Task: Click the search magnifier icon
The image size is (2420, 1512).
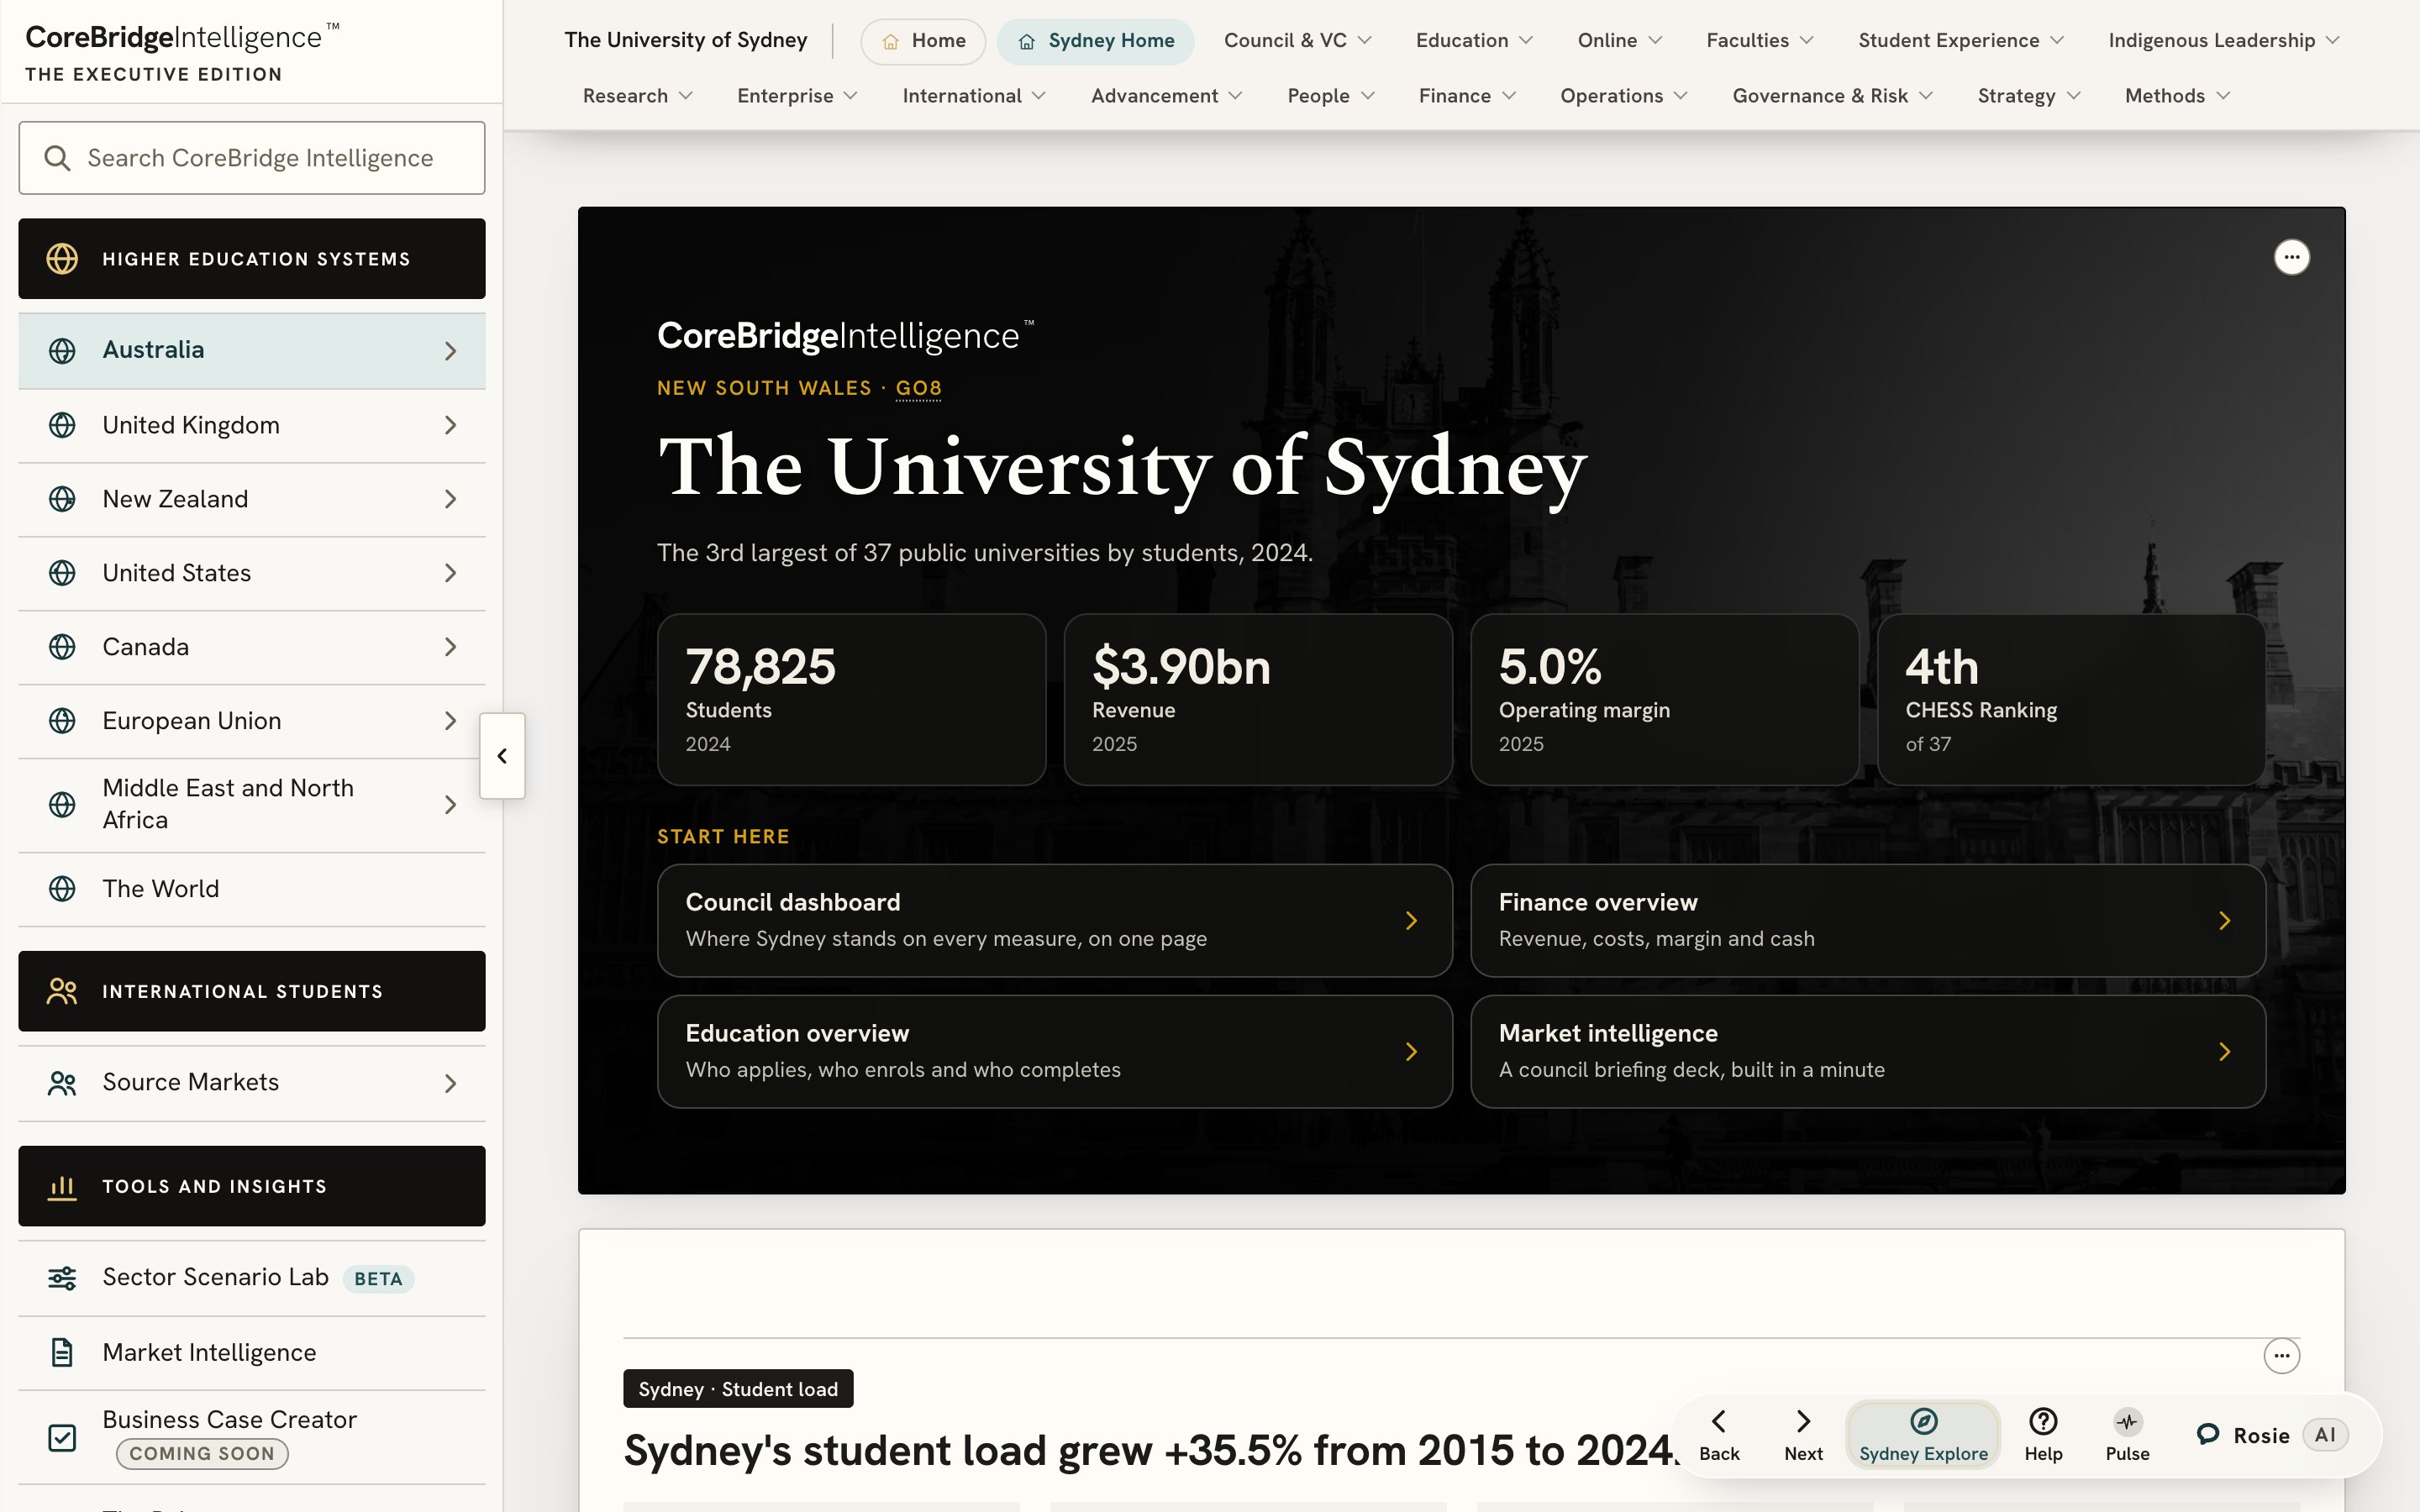Action: [x=57, y=158]
